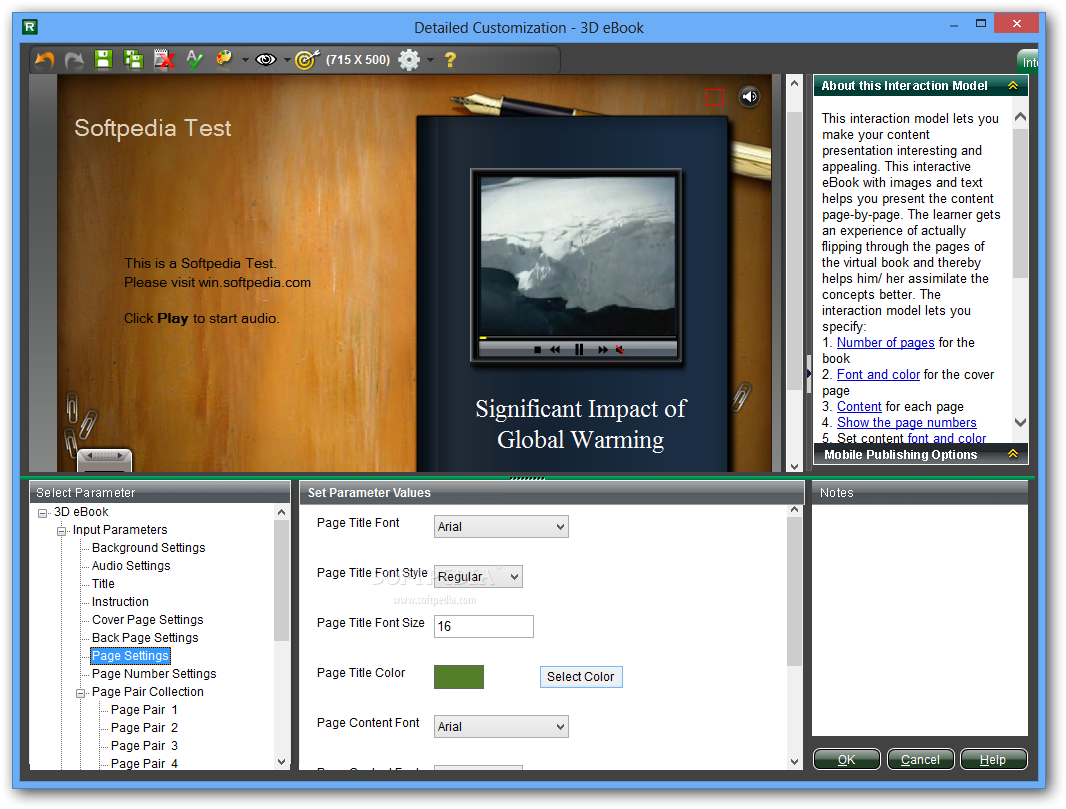
Task: Fast-forward the video in the preview player
Action: (x=603, y=349)
